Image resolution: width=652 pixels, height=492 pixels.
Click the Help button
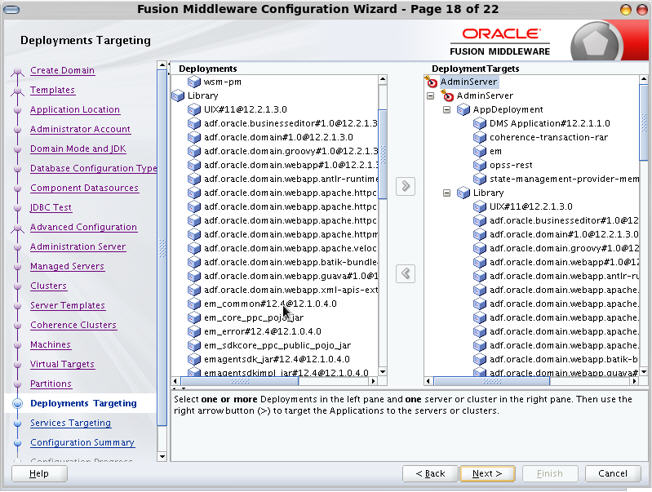pyautogui.click(x=39, y=474)
